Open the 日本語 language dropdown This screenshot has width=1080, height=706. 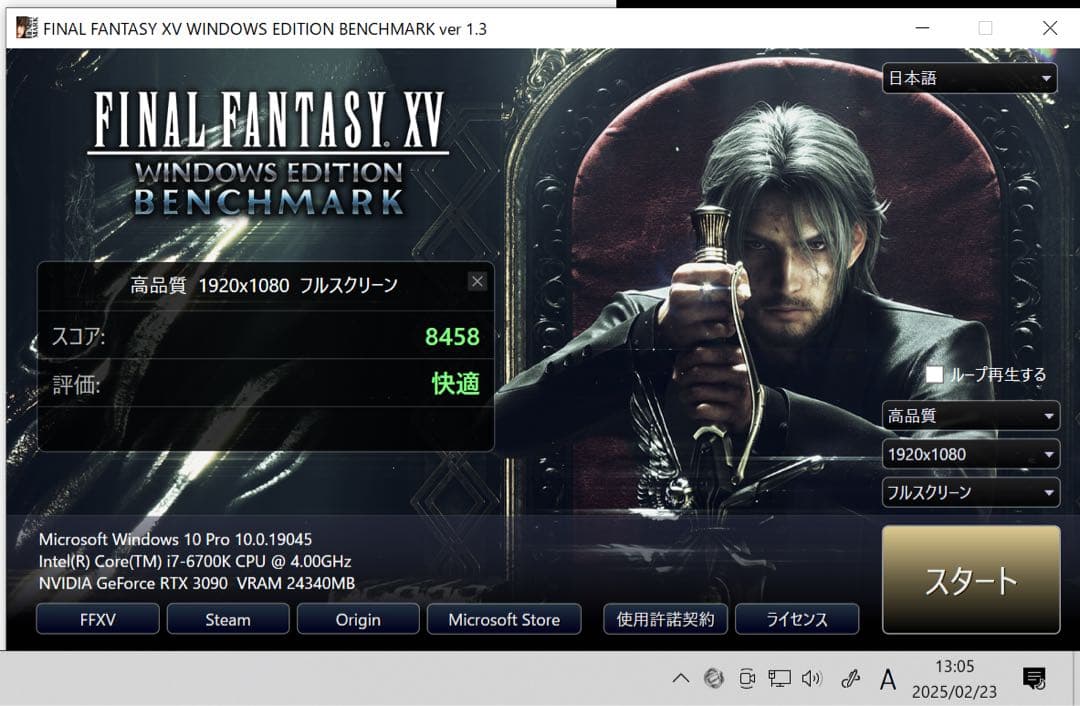[969, 78]
